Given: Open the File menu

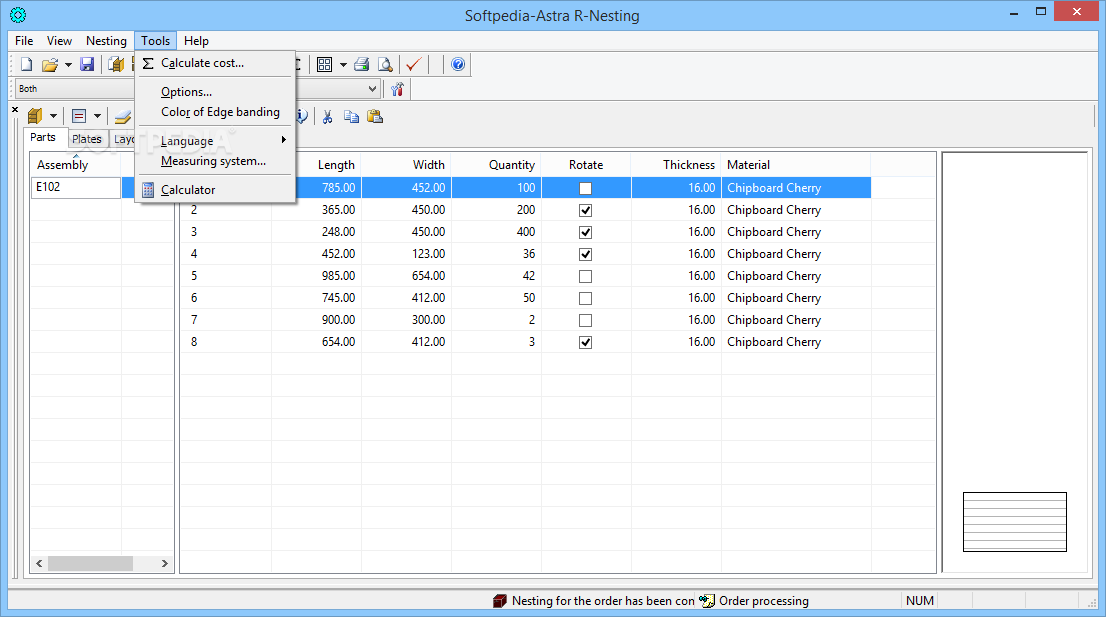Looking at the screenshot, I should coord(24,41).
